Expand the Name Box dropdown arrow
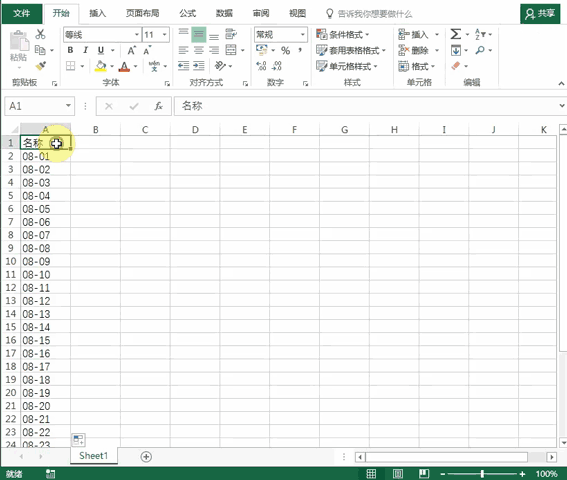 click(68, 106)
